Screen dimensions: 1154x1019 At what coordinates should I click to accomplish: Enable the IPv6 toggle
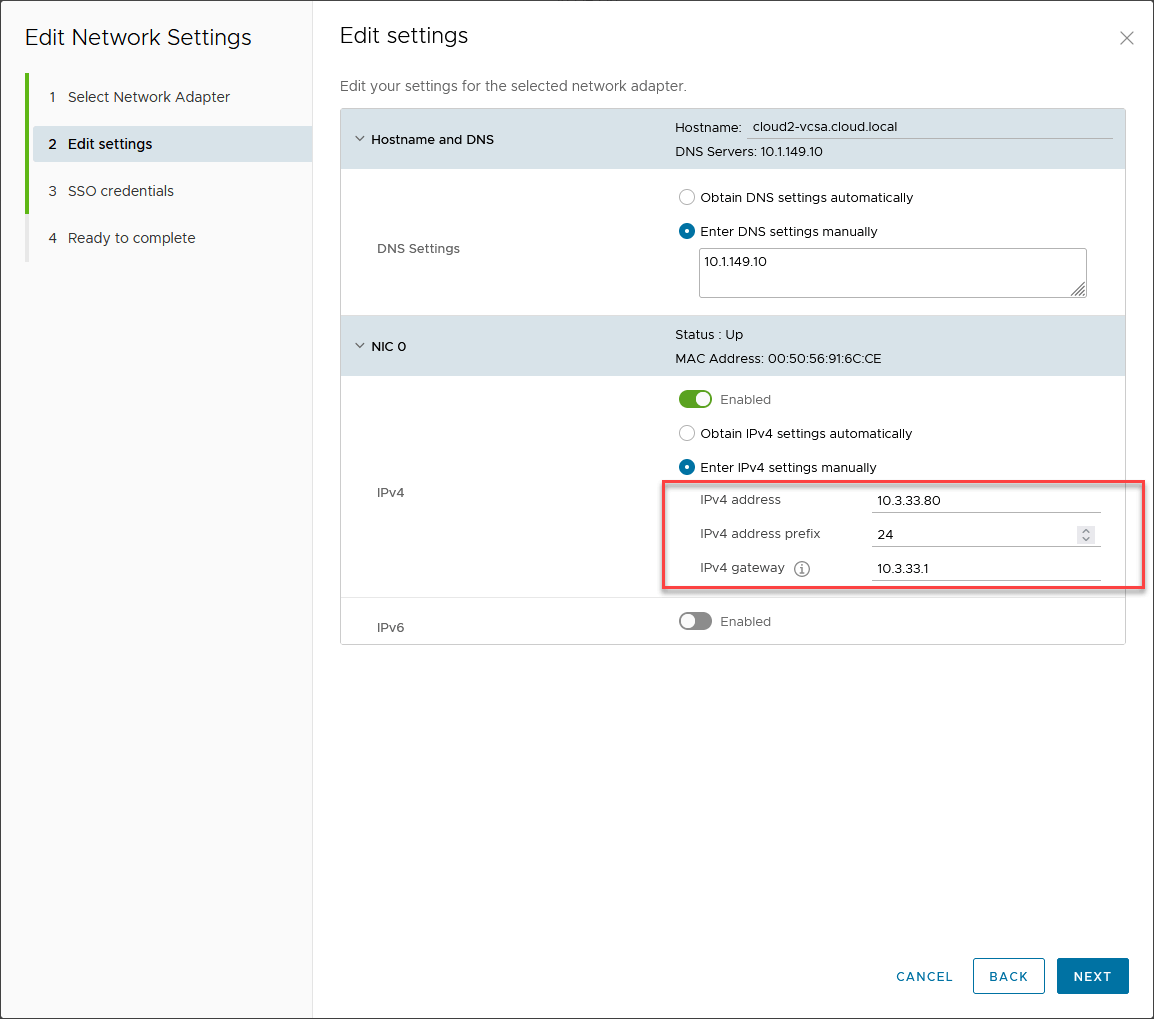point(695,622)
